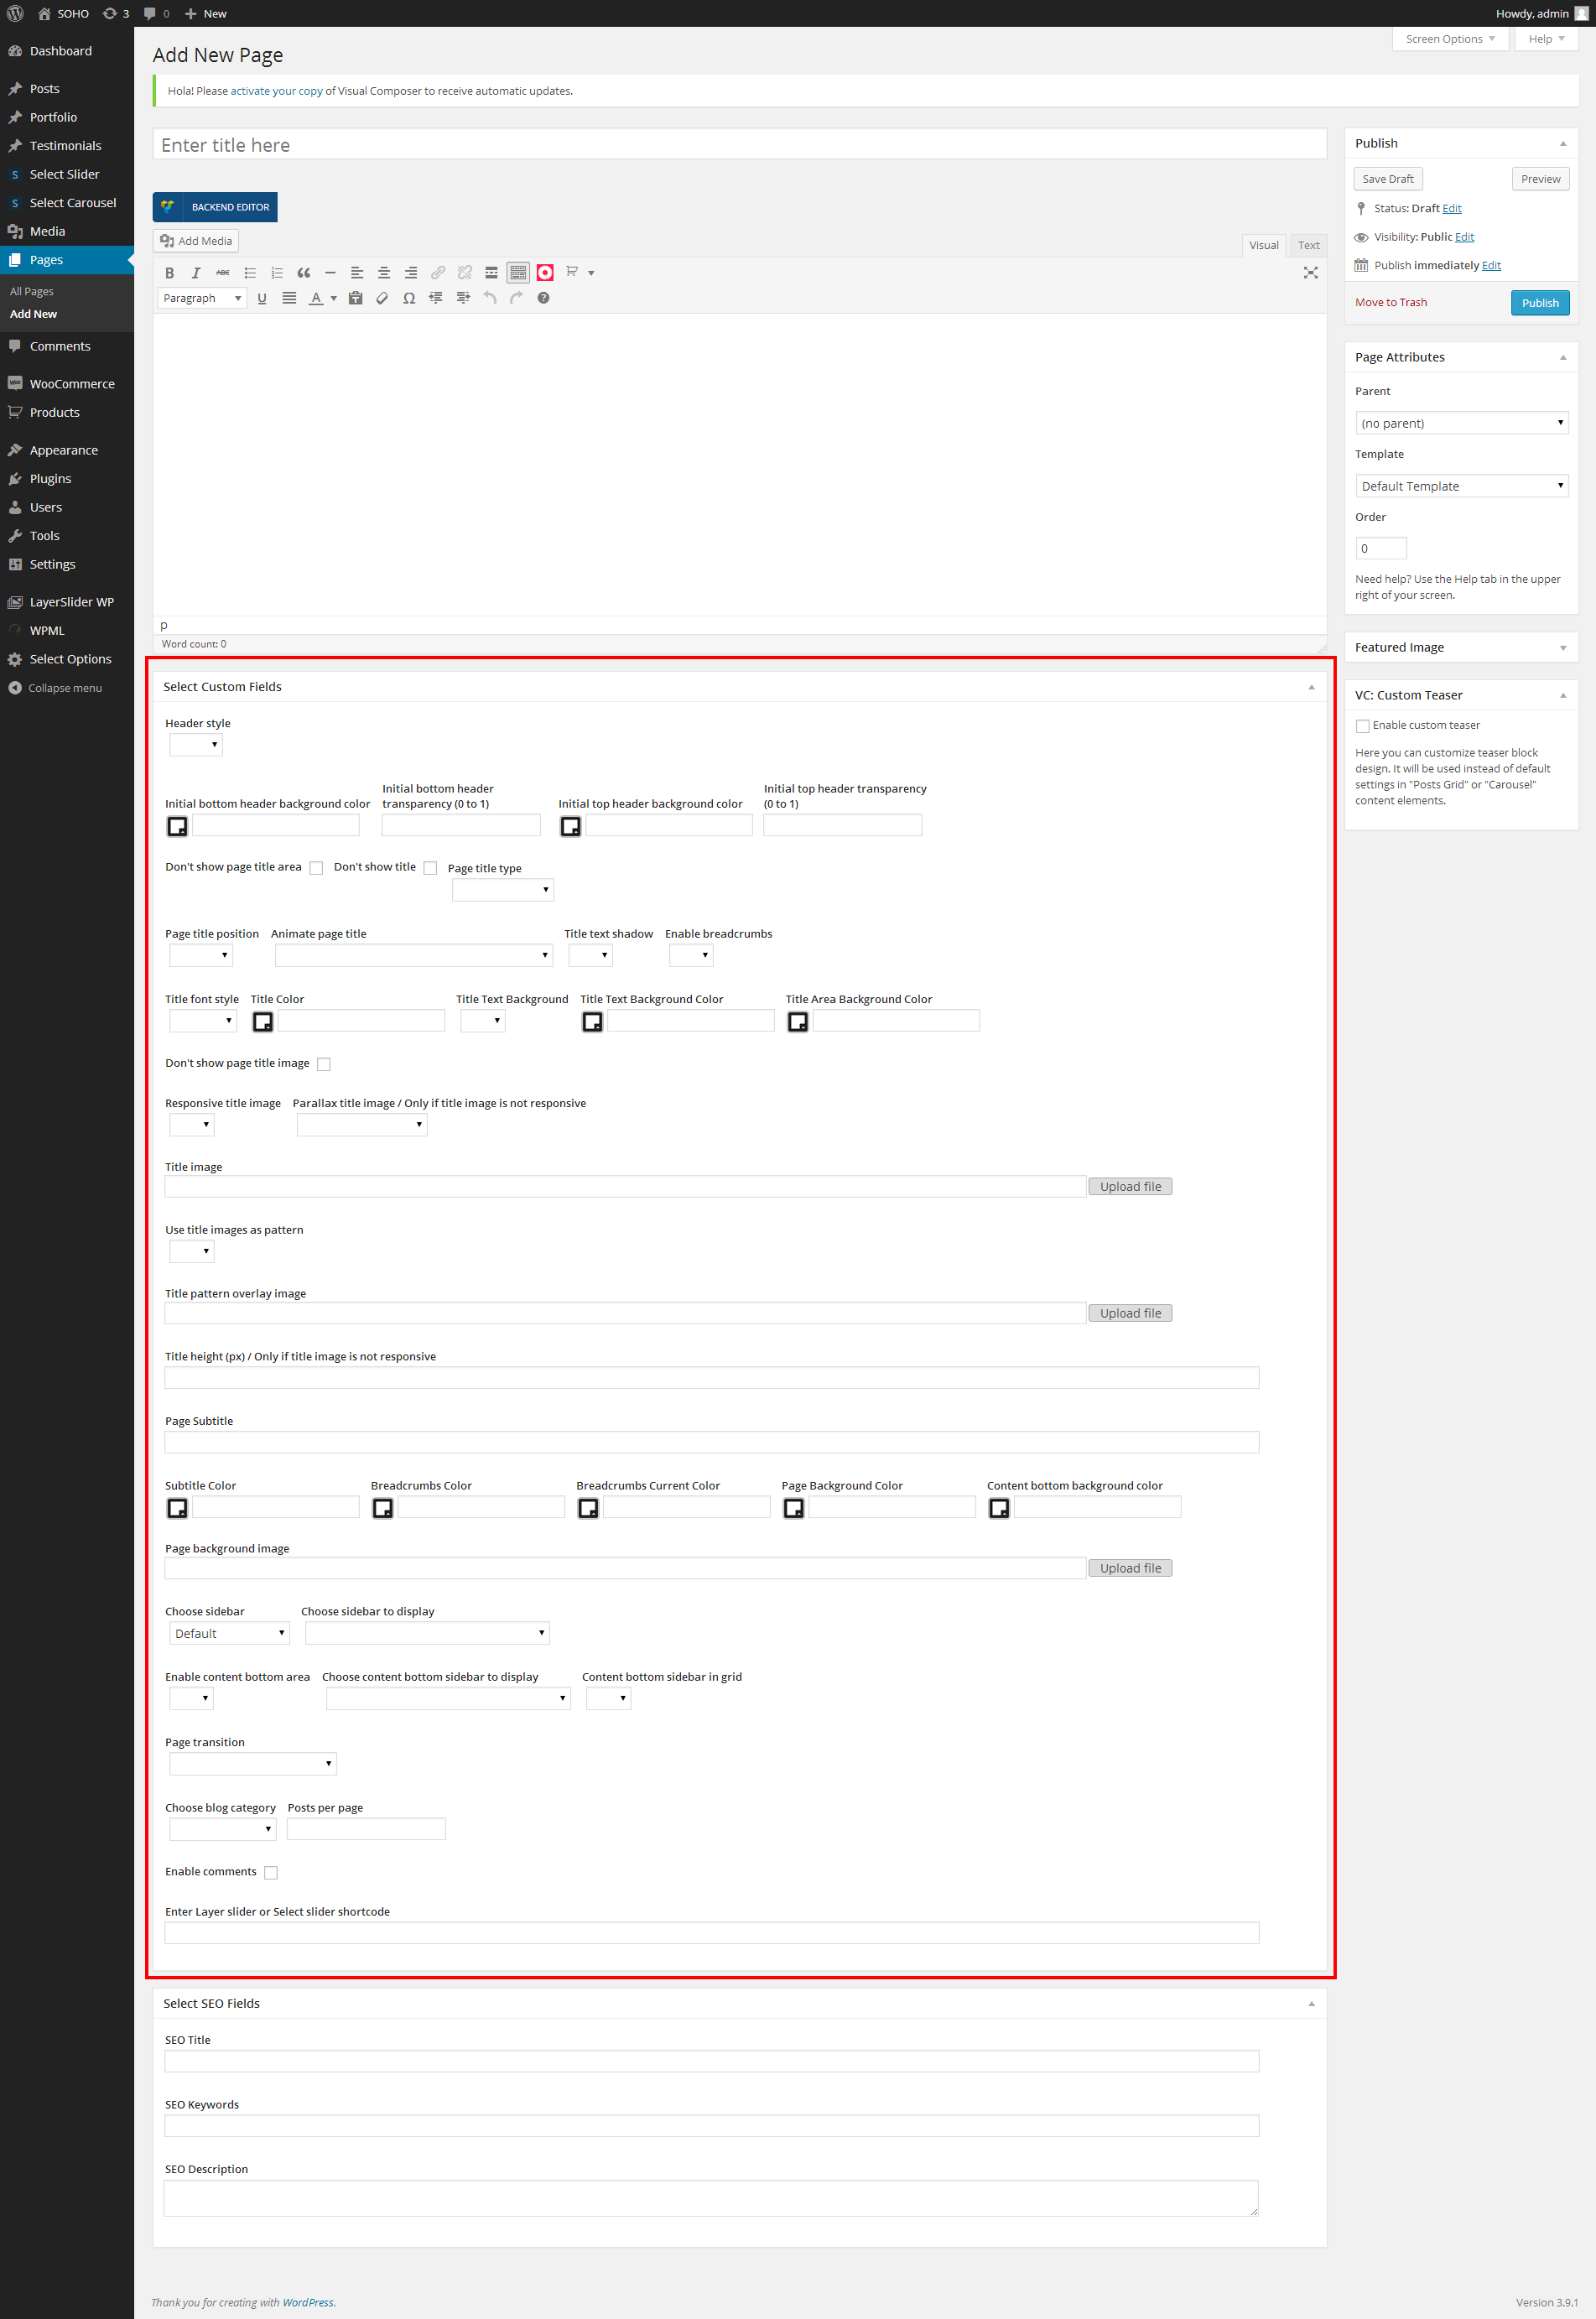Click the keyboard shortcuts help icon
Viewport: 1596px width, 2319px height.
(x=543, y=298)
